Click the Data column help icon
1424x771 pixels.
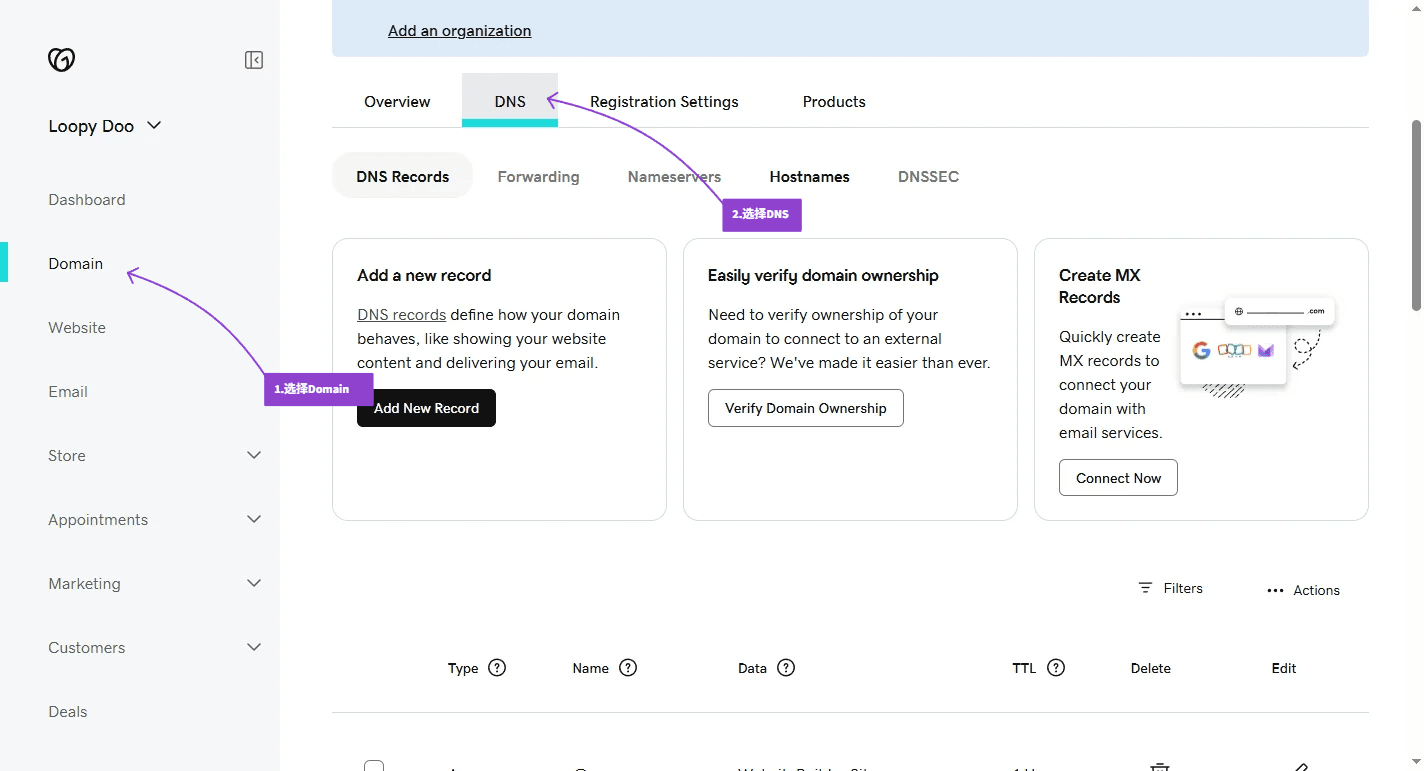786,668
